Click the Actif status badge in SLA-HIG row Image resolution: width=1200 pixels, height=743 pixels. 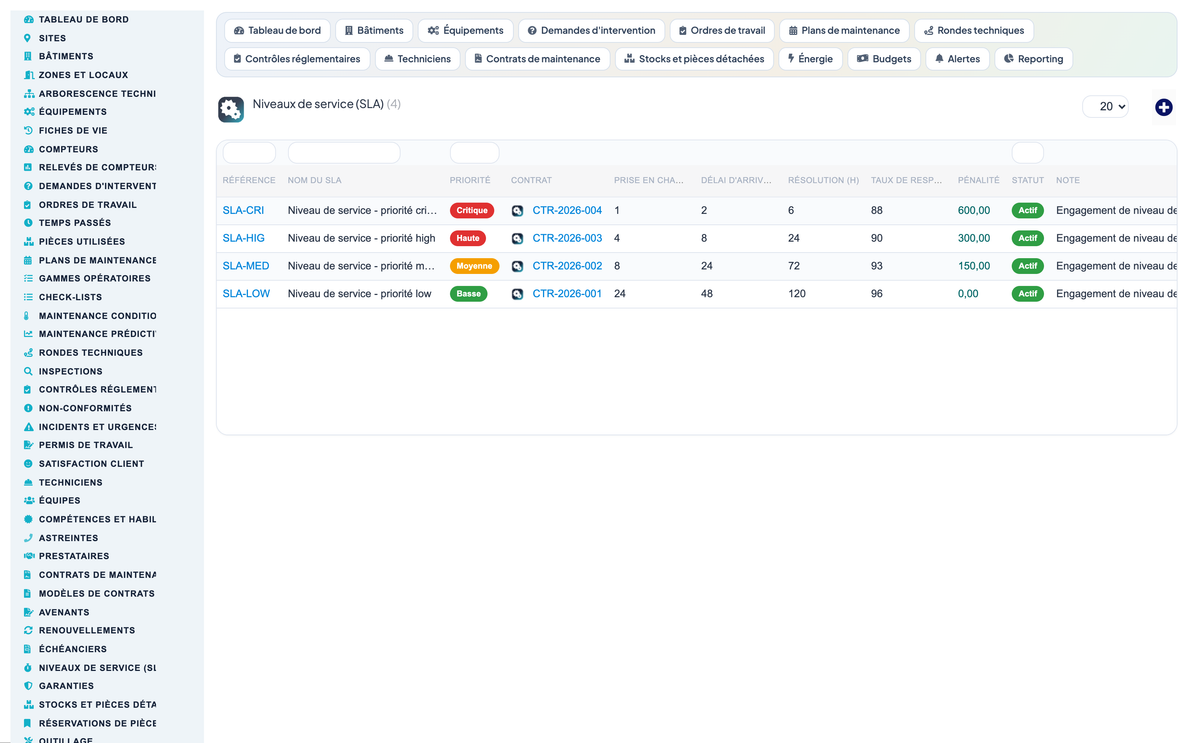click(x=1028, y=239)
